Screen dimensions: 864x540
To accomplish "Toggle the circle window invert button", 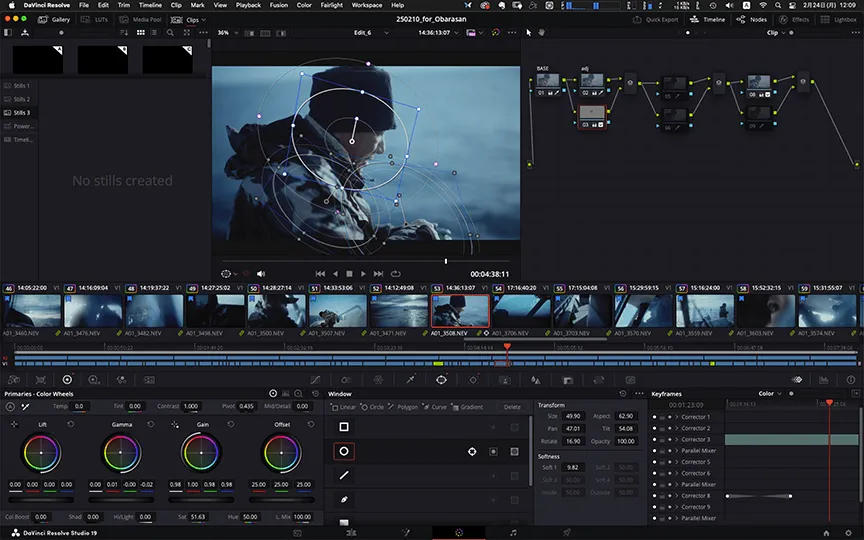I will pyautogui.click(x=493, y=452).
